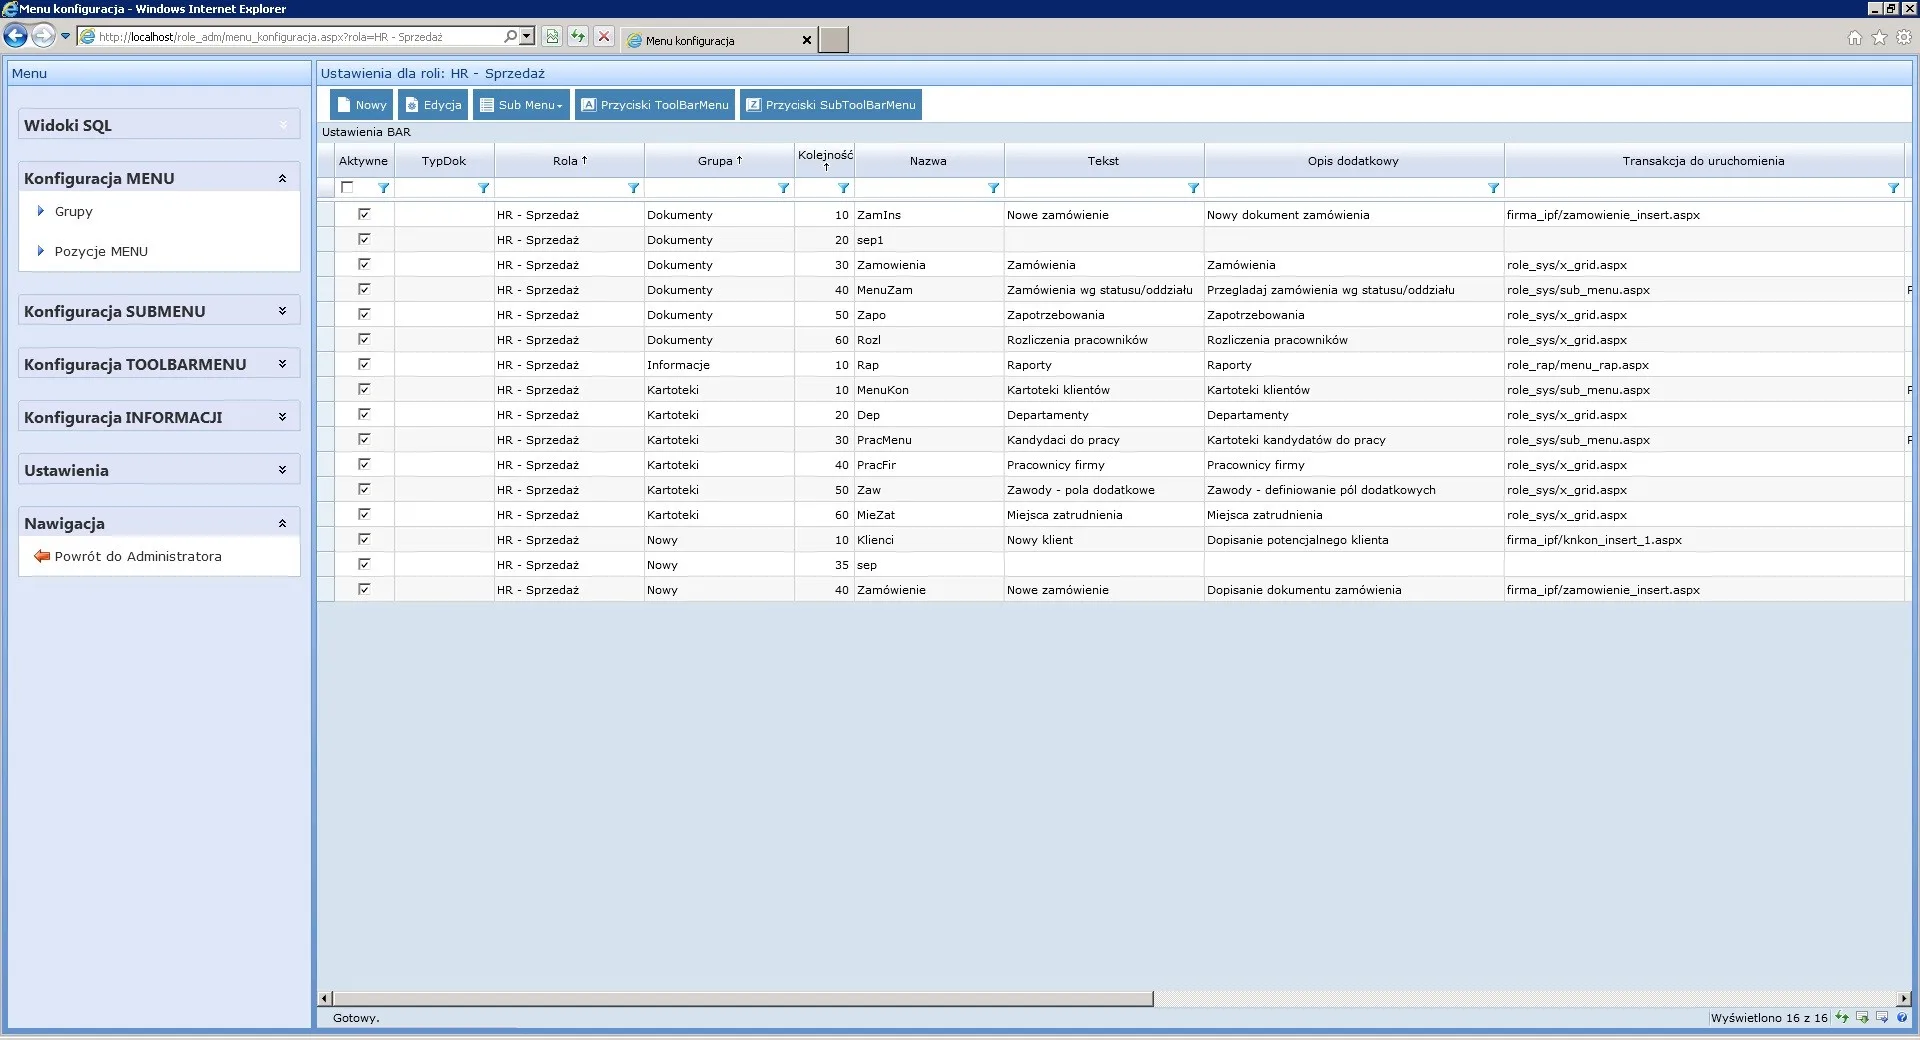Click the filter icon in Rola column
This screenshot has width=1920, height=1040.
[x=633, y=188]
